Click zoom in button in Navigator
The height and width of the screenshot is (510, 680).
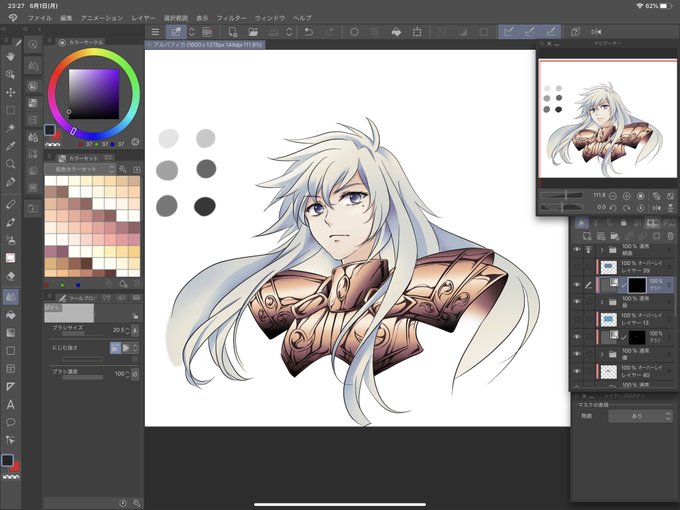pyautogui.click(x=626, y=196)
